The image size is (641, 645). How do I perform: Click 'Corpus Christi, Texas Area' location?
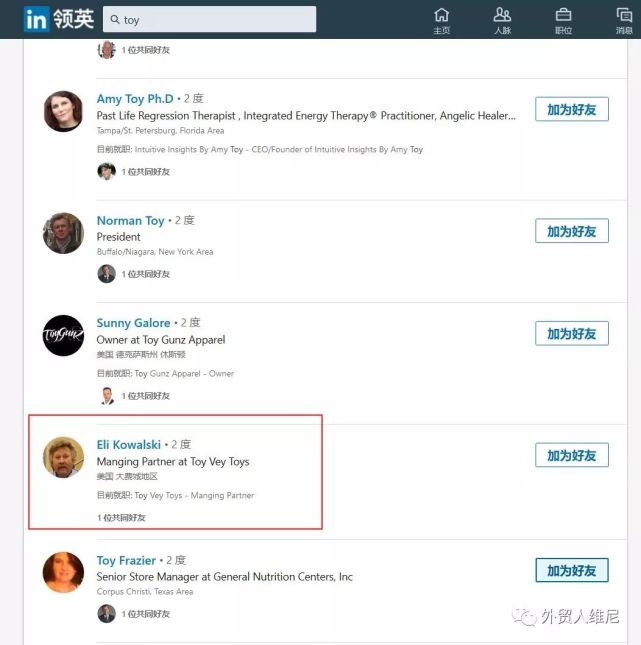(x=145, y=592)
